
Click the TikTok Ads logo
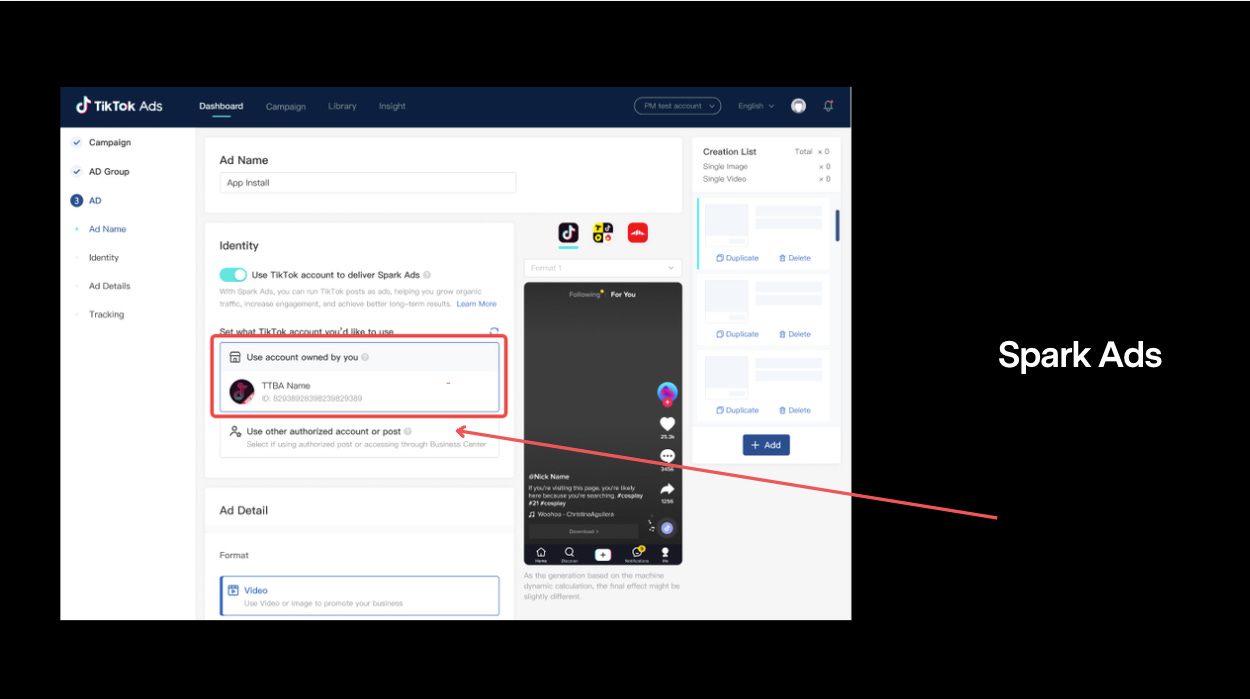(119, 106)
